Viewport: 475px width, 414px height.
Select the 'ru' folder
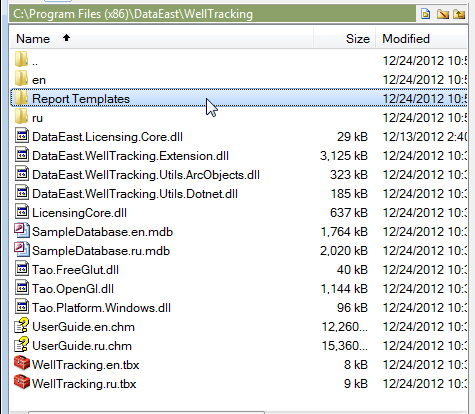(x=239, y=118)
